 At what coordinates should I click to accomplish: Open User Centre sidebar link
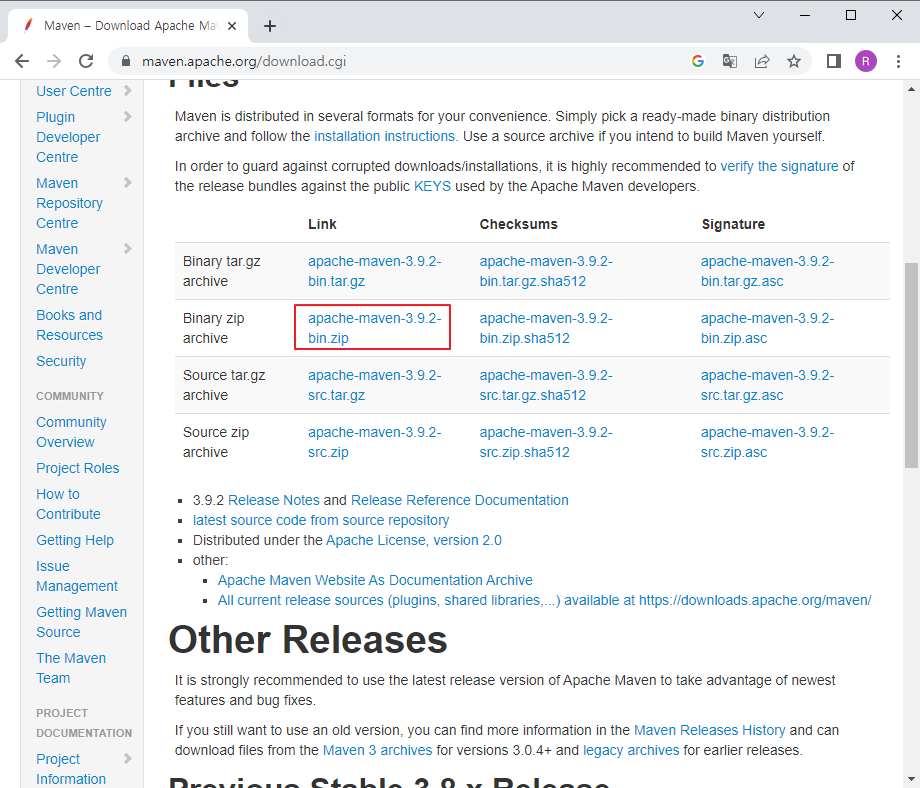tap(74, 91)
